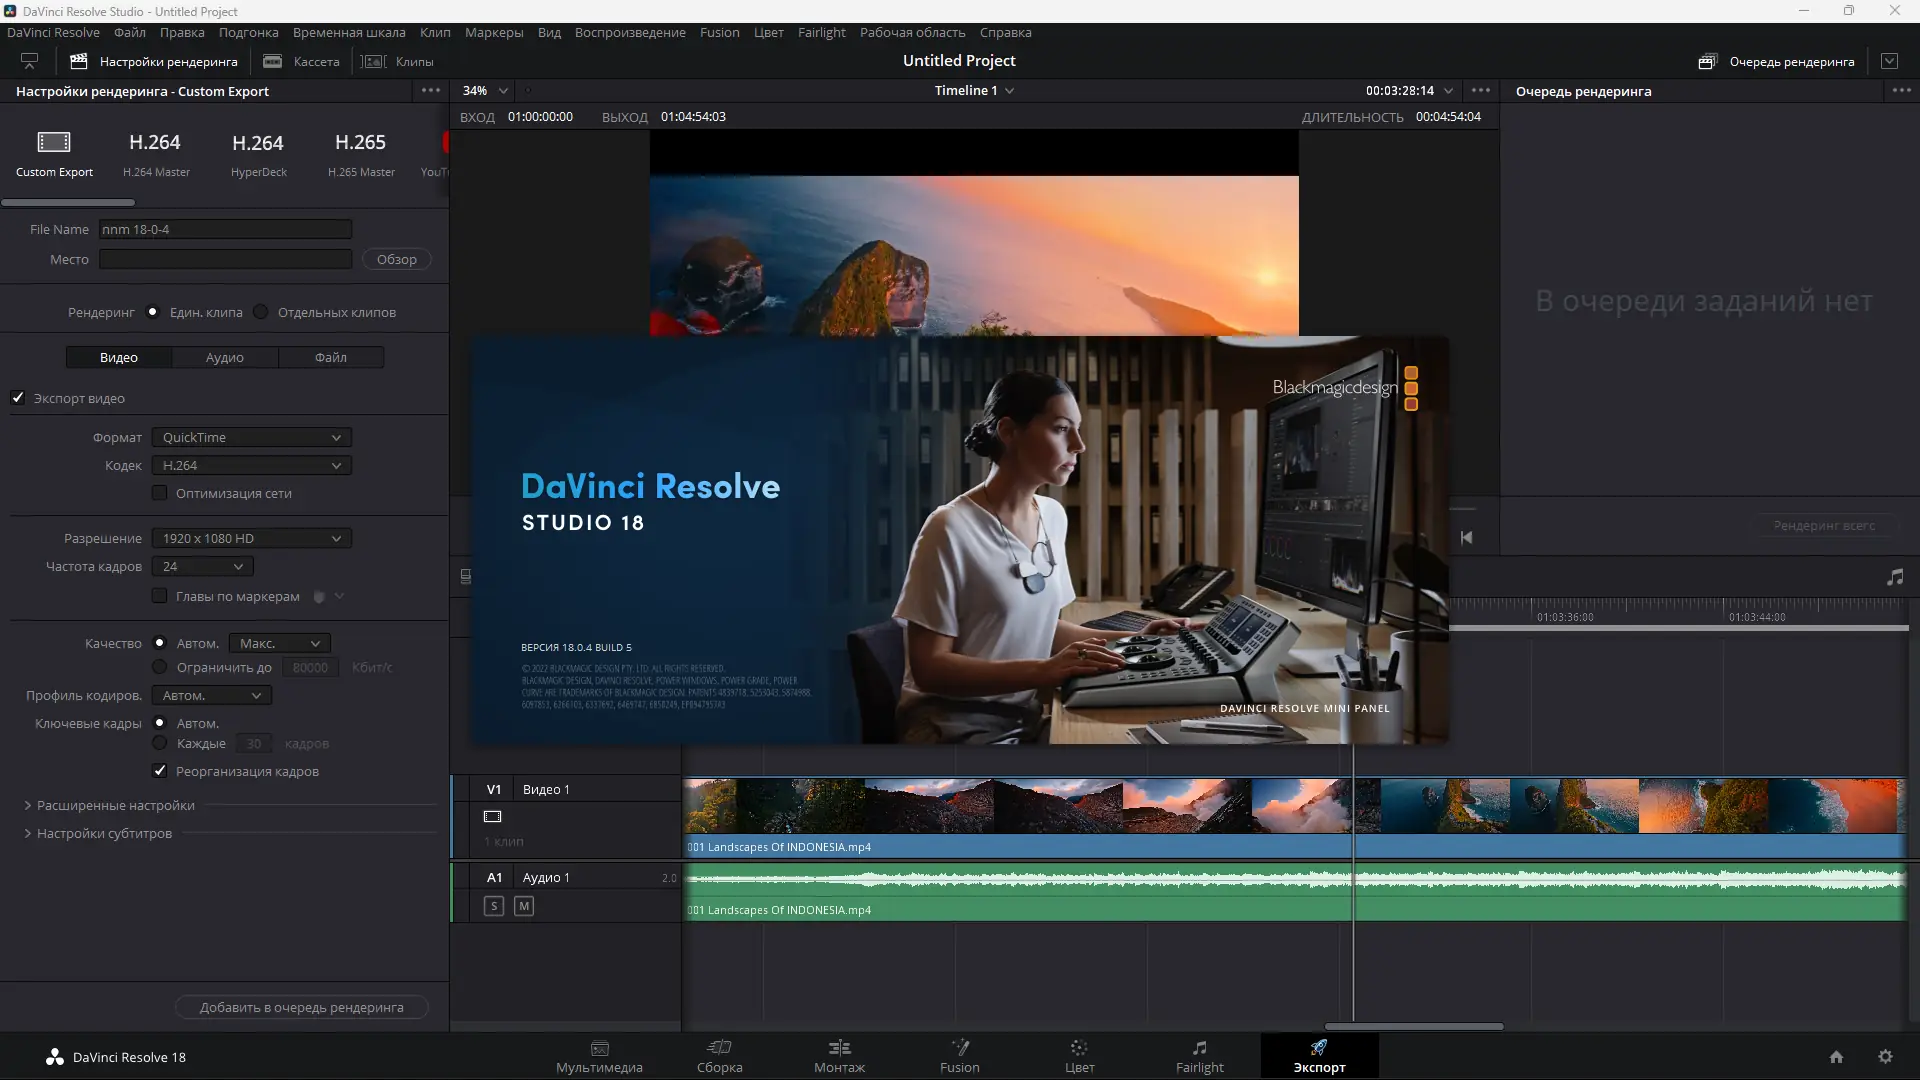Viewport: 1920px width, 1080px height.
Task: Click the Обзор button to choose location
Action: pos(396,259)
